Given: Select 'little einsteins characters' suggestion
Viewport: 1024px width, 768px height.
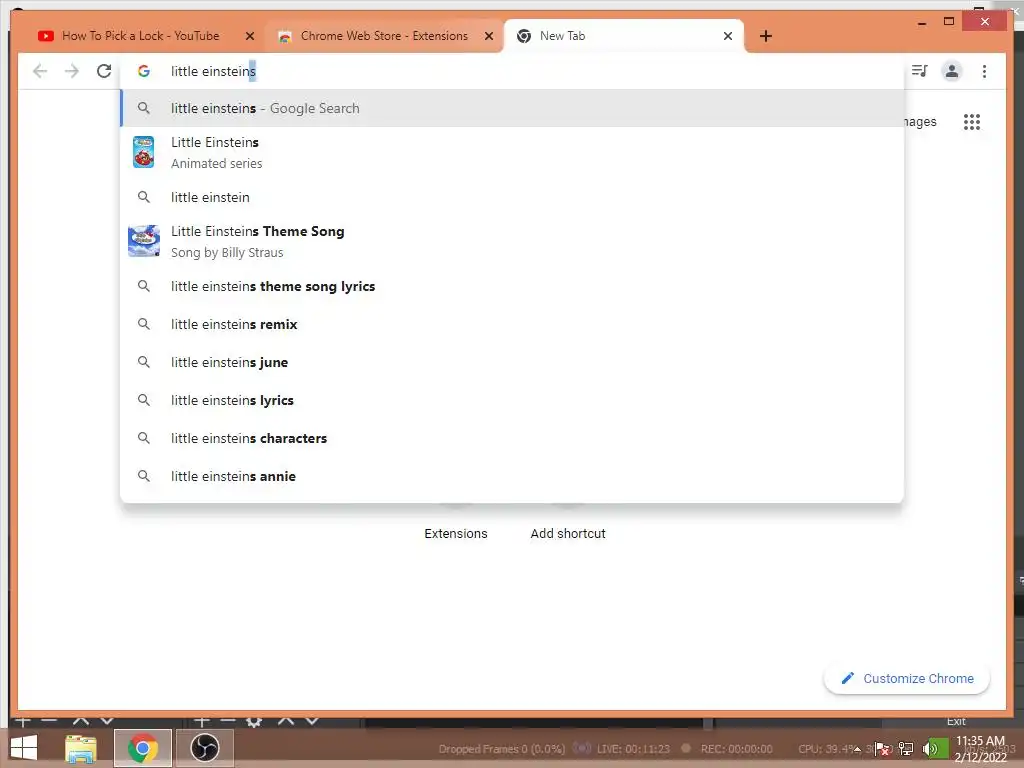Looking at the screenshot, I should pos(512,438).
